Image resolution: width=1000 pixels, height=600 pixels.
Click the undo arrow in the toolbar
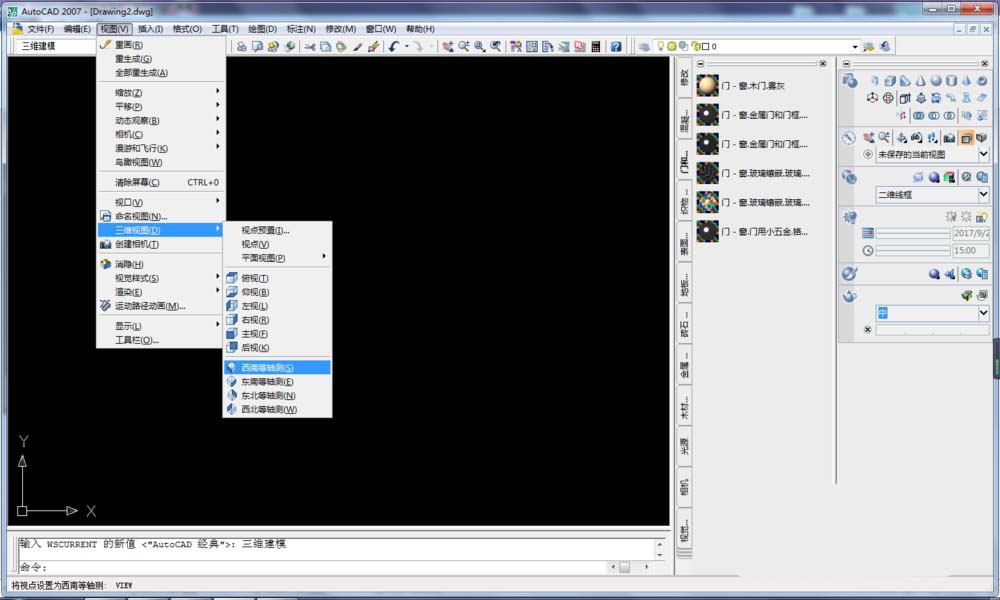394,46
